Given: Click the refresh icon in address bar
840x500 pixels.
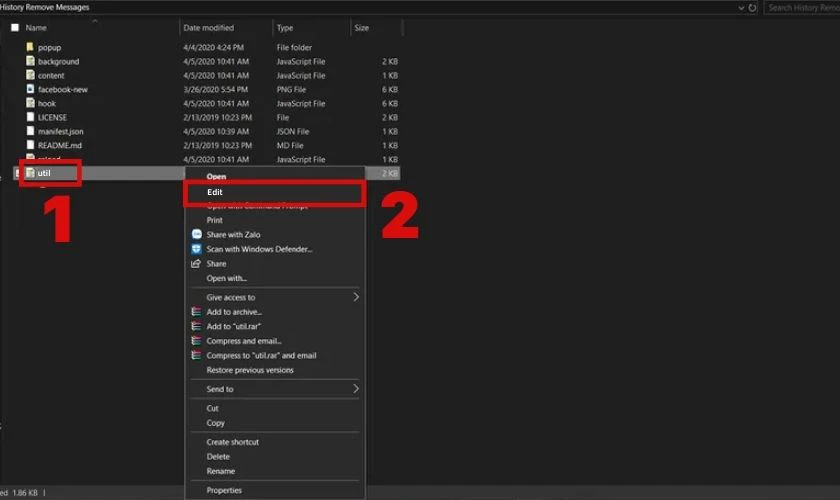Looking at the screenshot, I should coord(753,8).
